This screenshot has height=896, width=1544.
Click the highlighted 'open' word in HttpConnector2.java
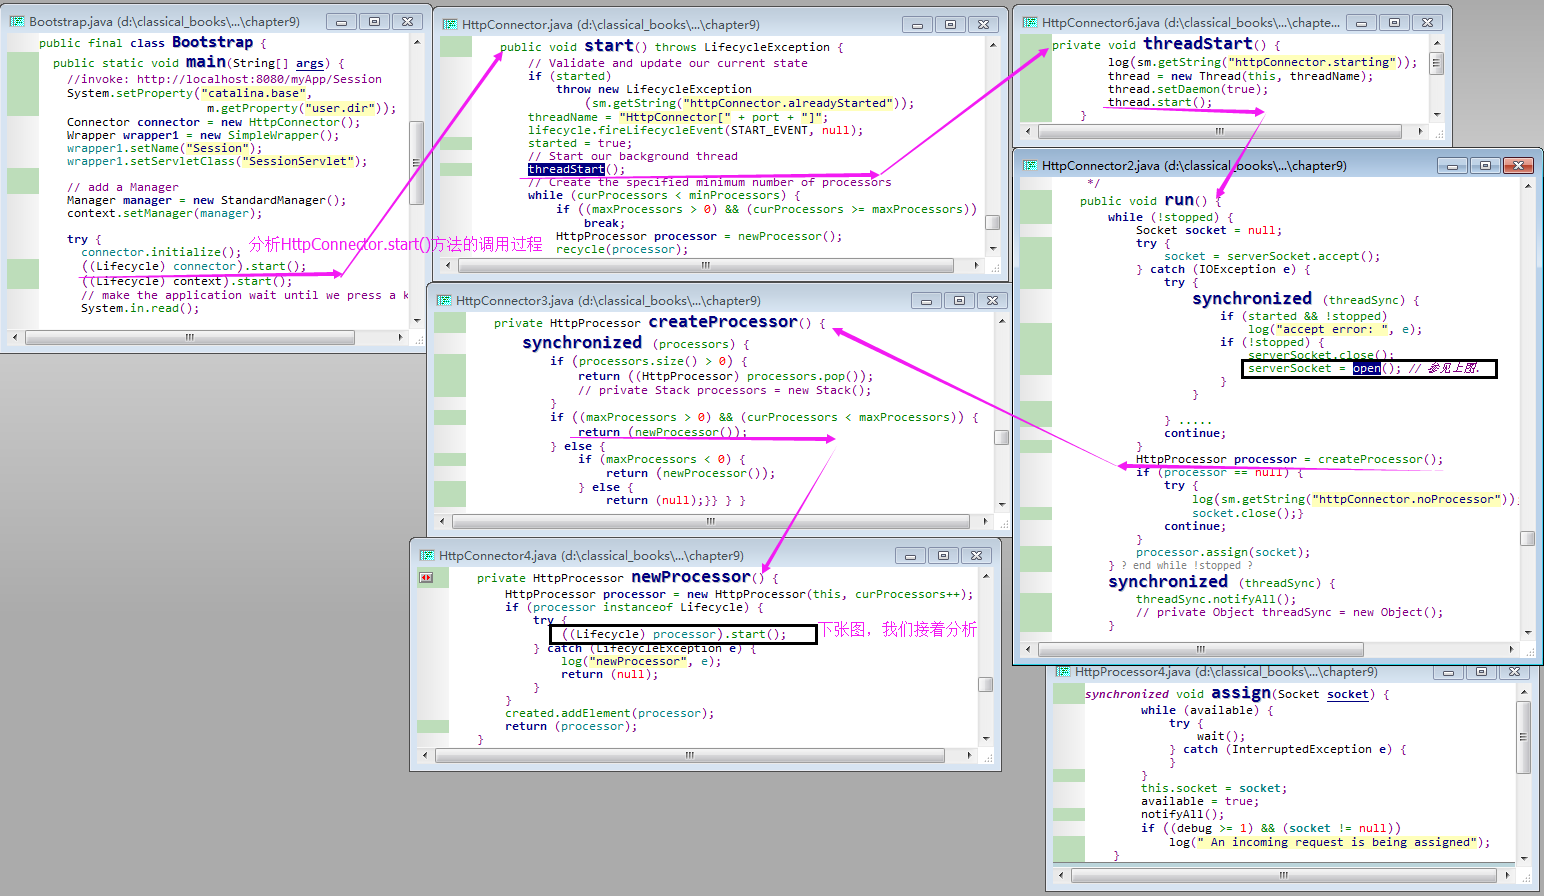[x=1367, y=368]
